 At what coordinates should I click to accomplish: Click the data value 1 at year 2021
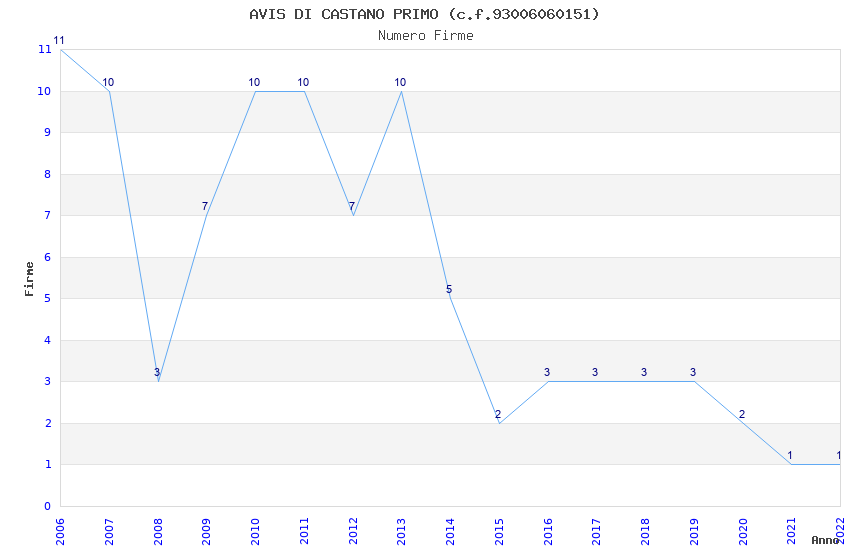point(790,456)
